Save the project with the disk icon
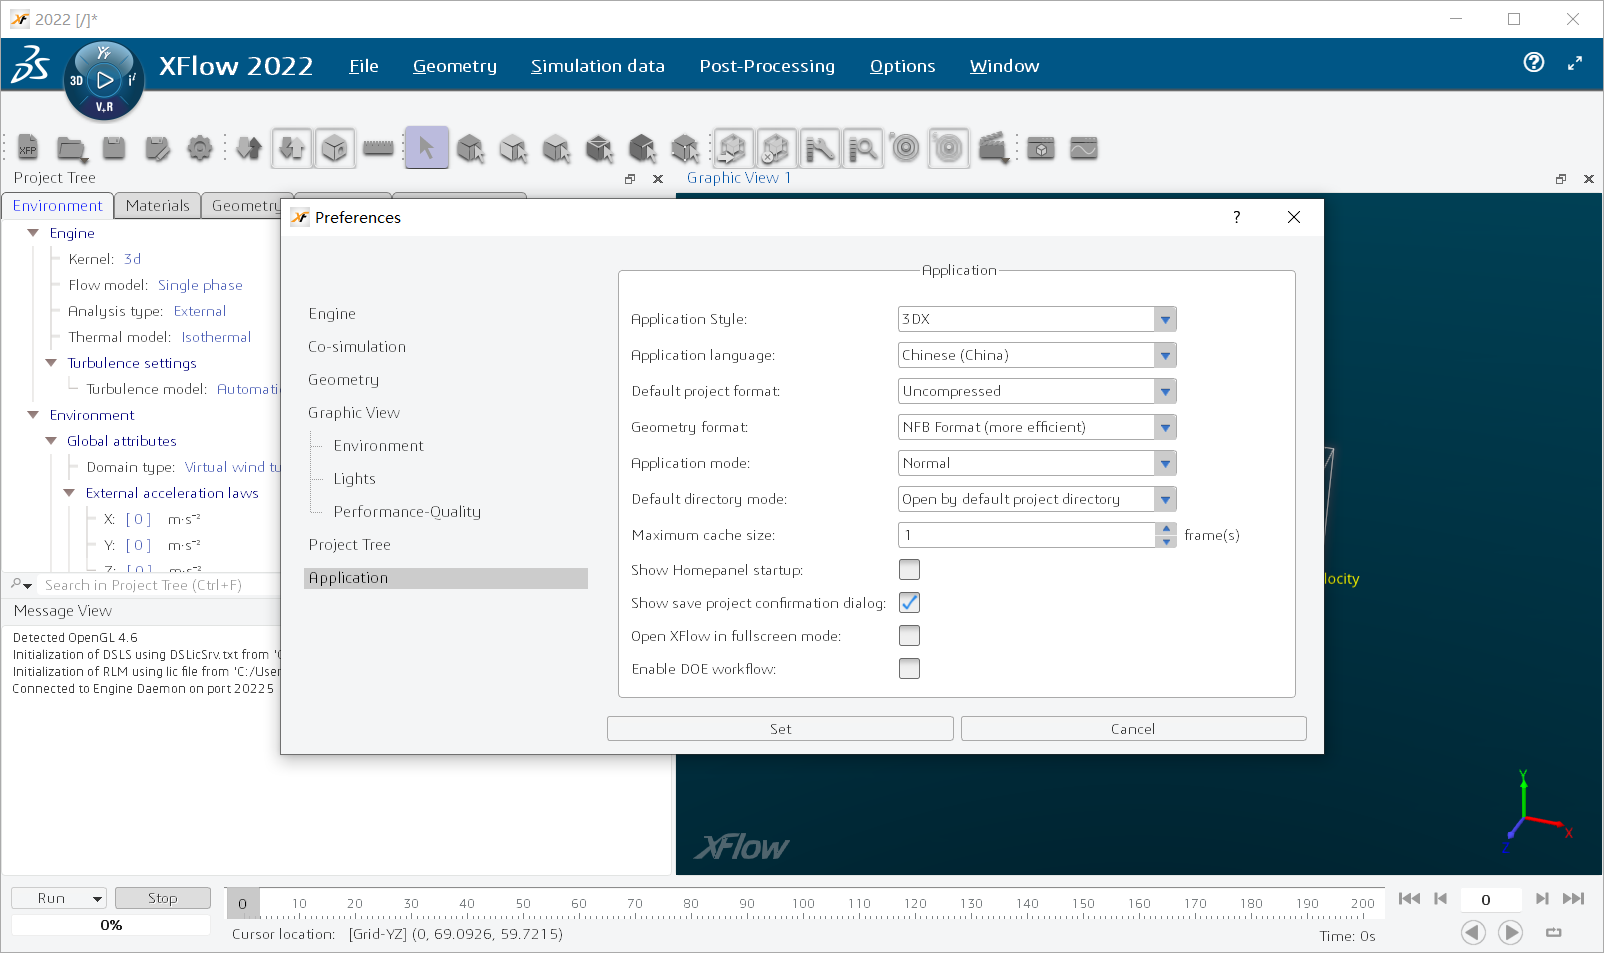 (x=114, y=148)
